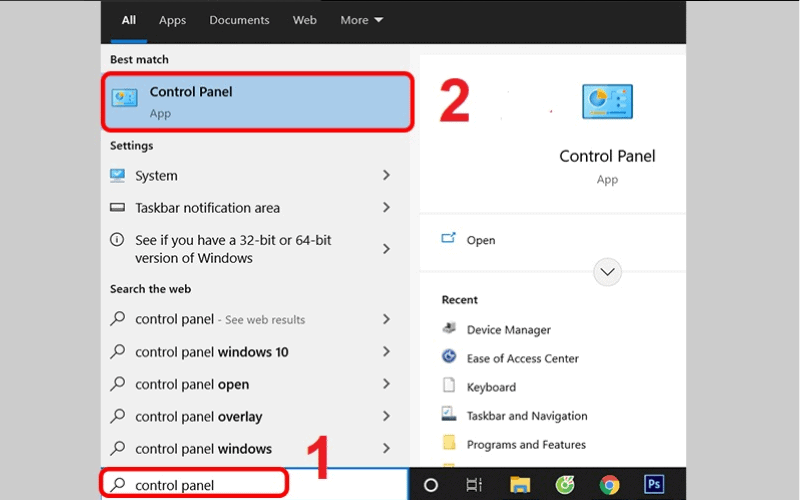Open Taskbar and Navigation recent item
Screen dimensions: 800x500
pos(526,416)
